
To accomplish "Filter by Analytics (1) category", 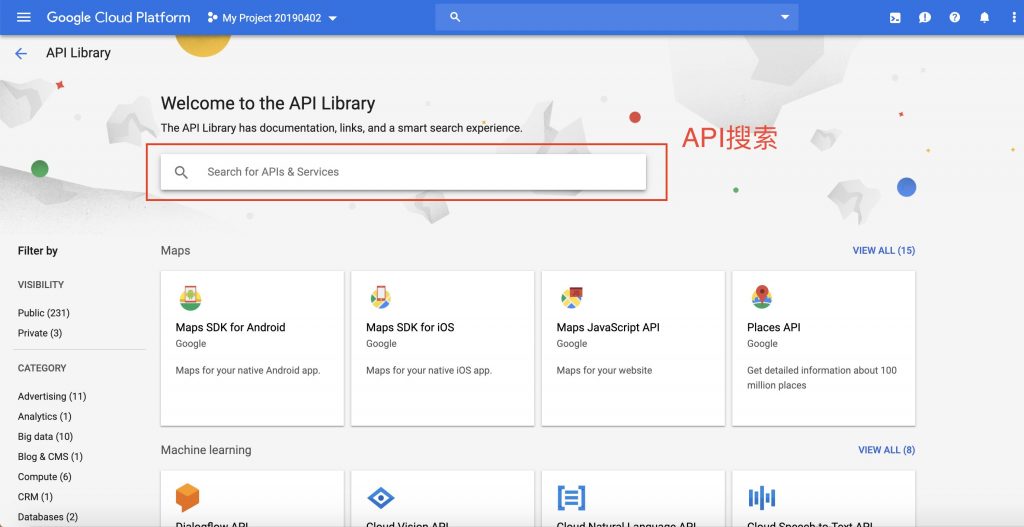I will pos(44,417).
